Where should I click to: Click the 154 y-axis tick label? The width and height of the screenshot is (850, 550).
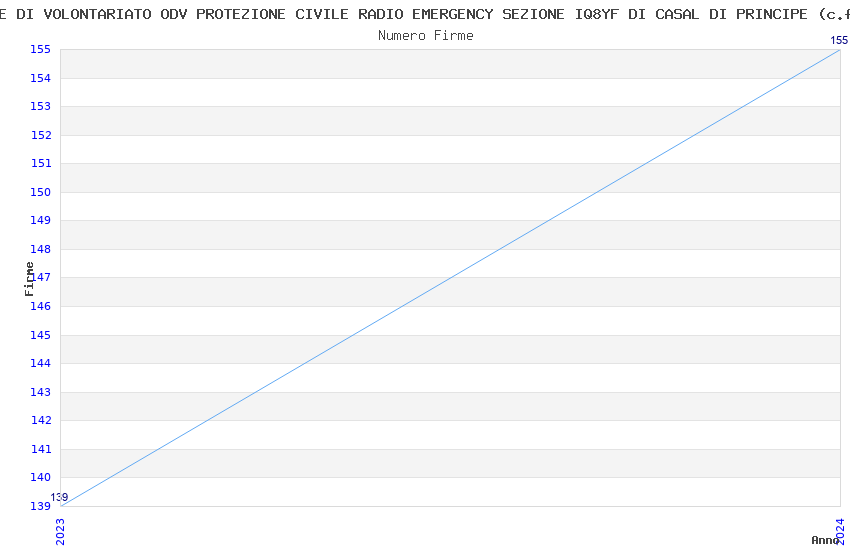click(41, 78)
